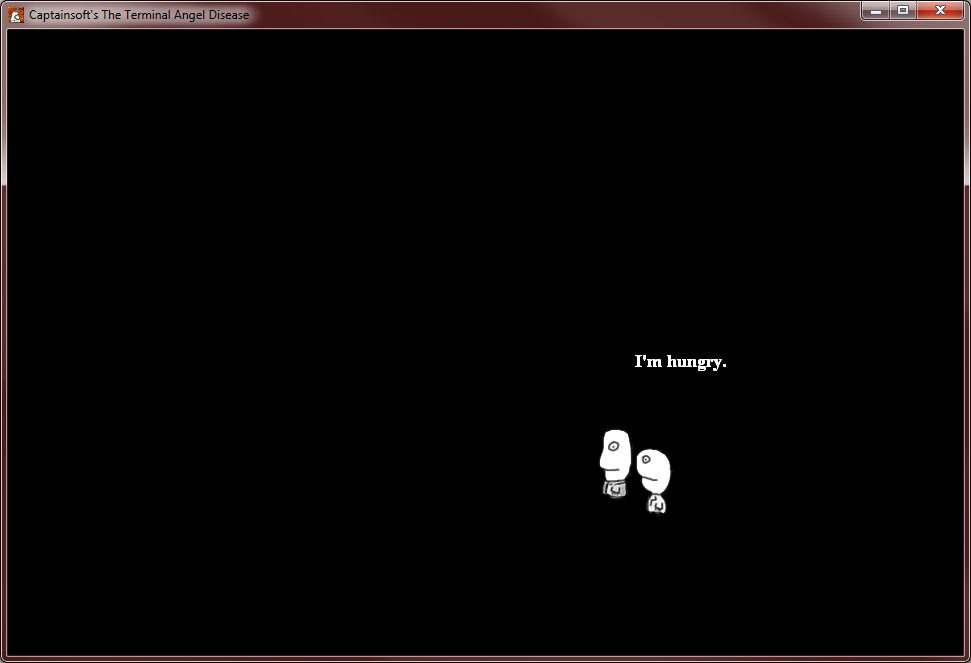This screenshot has height=663, width=971.
Task: Click the "I'm hungry." dialogue text
Action: [680, 362]
